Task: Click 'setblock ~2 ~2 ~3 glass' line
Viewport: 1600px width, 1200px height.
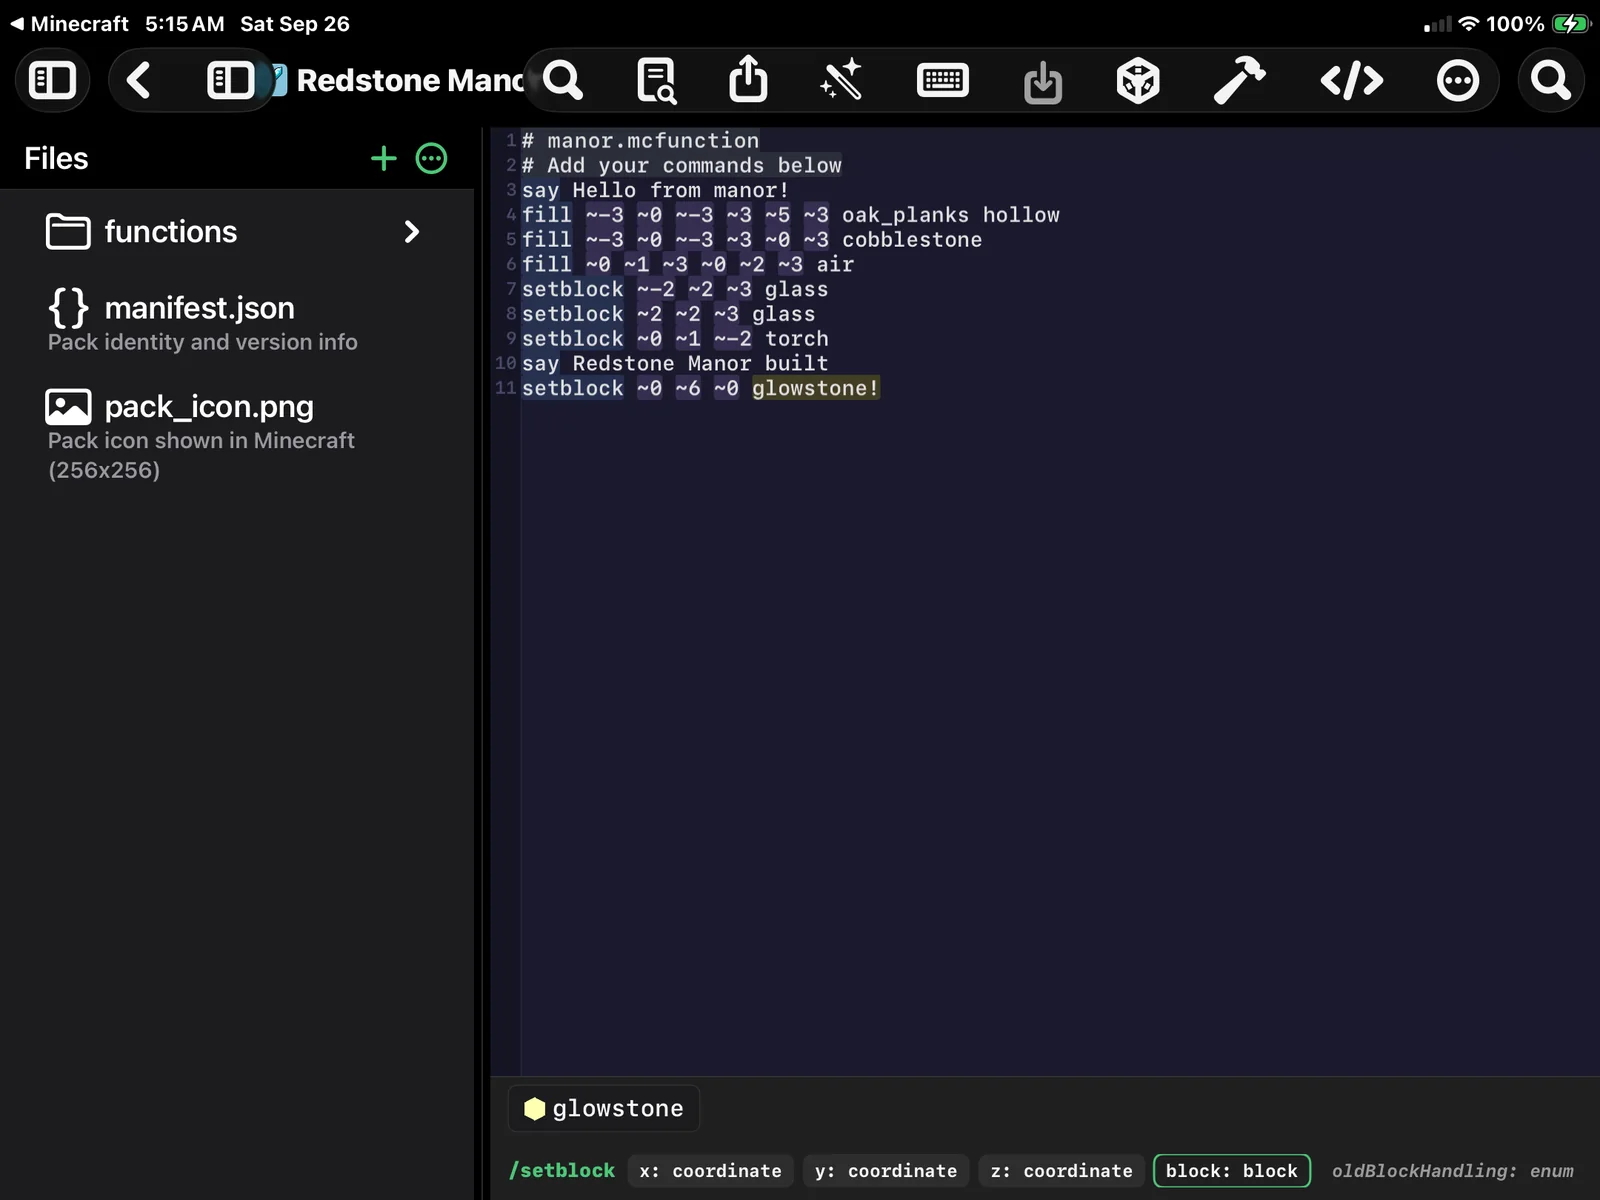Action: (x=668, y=314)
